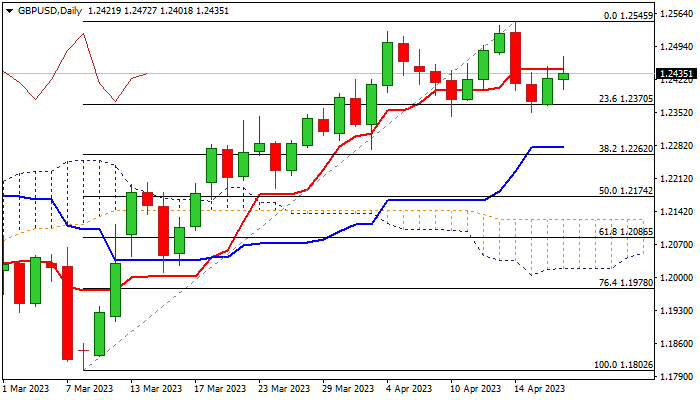Click the last small green candle
700x400 pixels.
[564, 76]
